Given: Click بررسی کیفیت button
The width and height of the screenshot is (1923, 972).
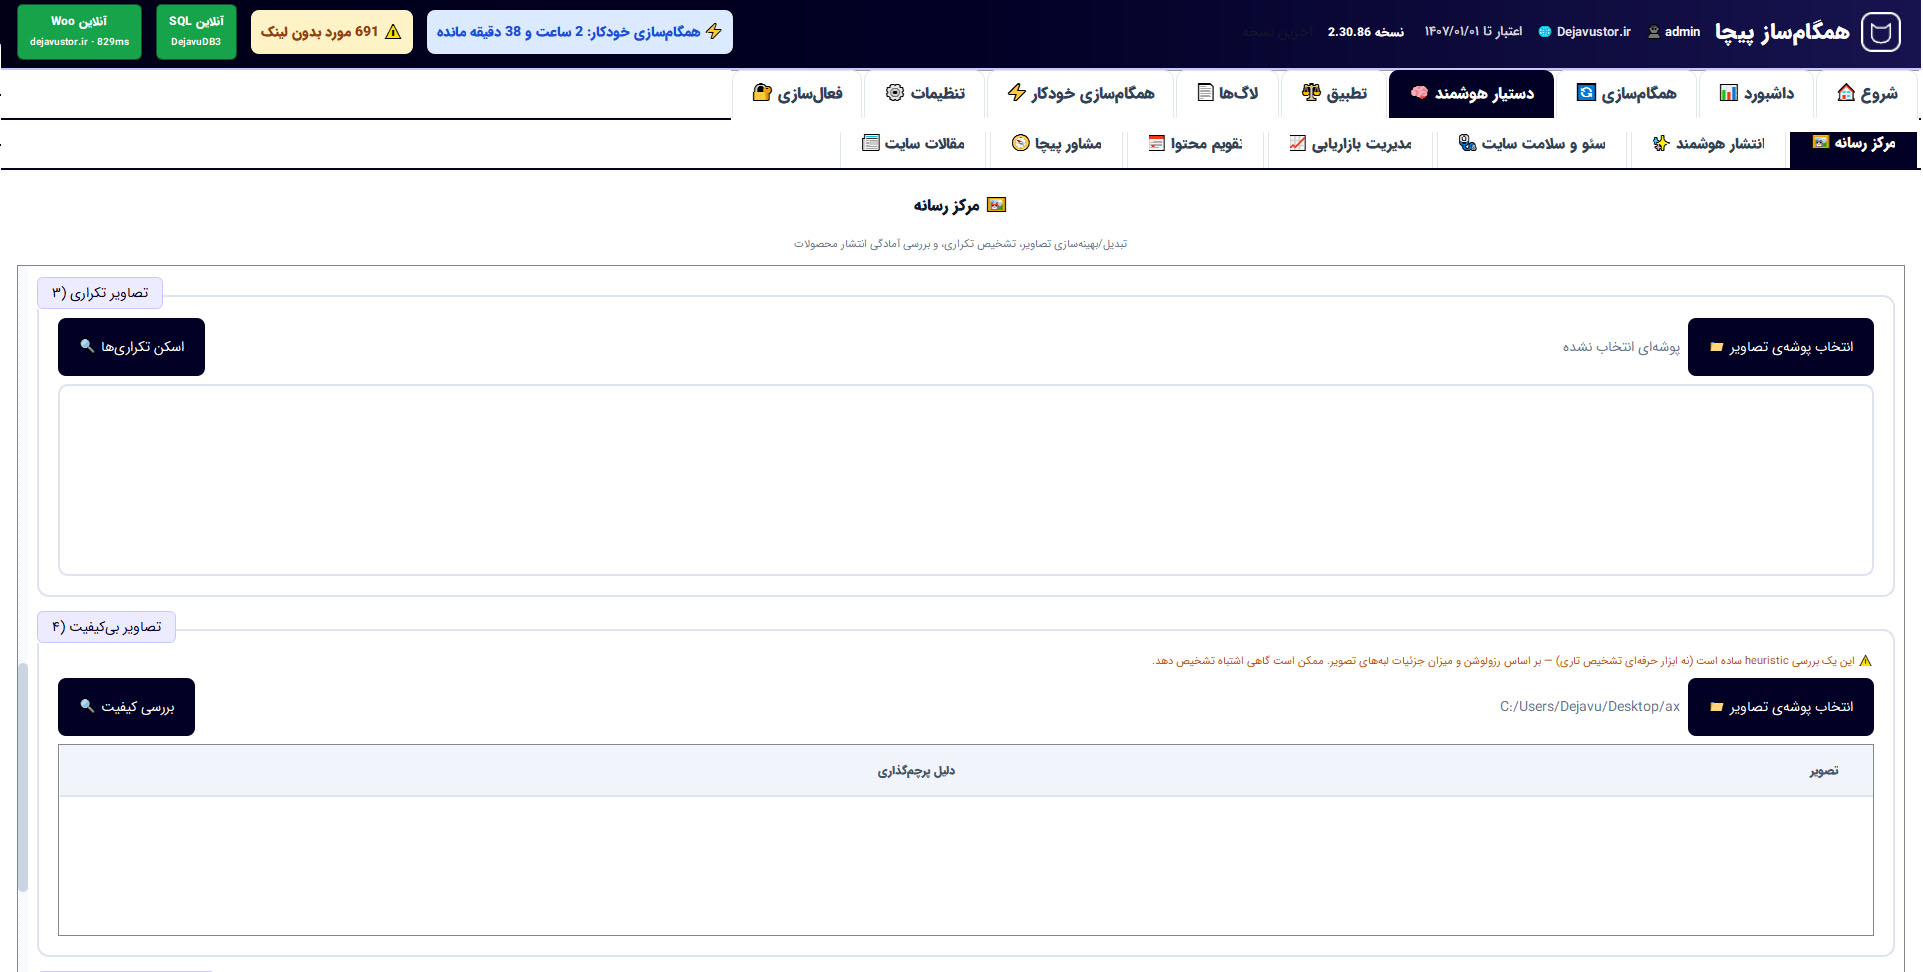Looking at the screenshot, I should [126, 707].
